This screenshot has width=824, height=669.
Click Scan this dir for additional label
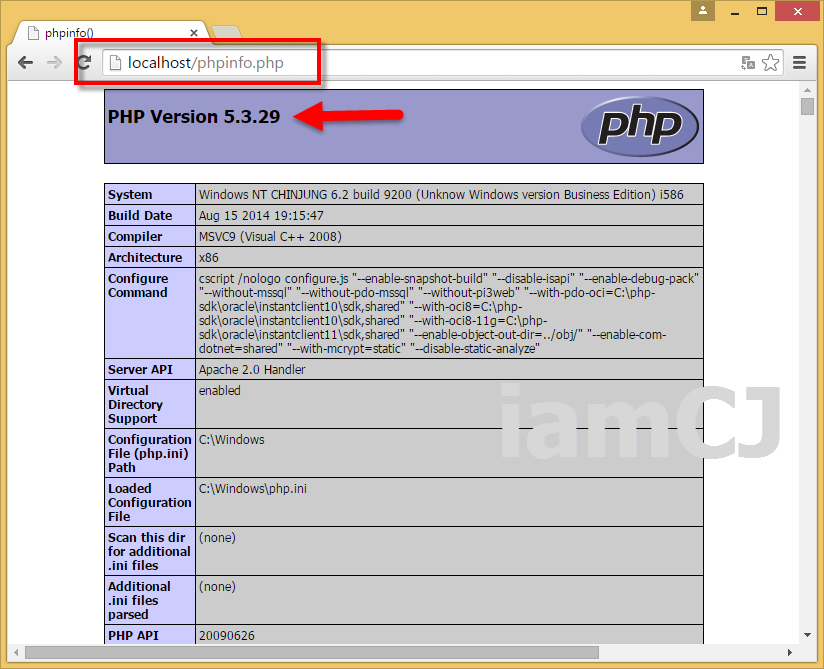[x=149, y=551]
